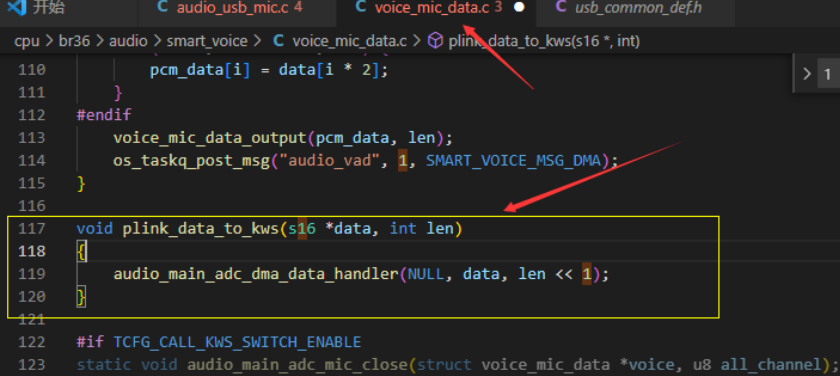Image resolution: width=840 pixels, height=376 pixels.
Task: Click plink_data_to_kws function name on line 117
Action: pyautogui.click(x=200, y=229)
